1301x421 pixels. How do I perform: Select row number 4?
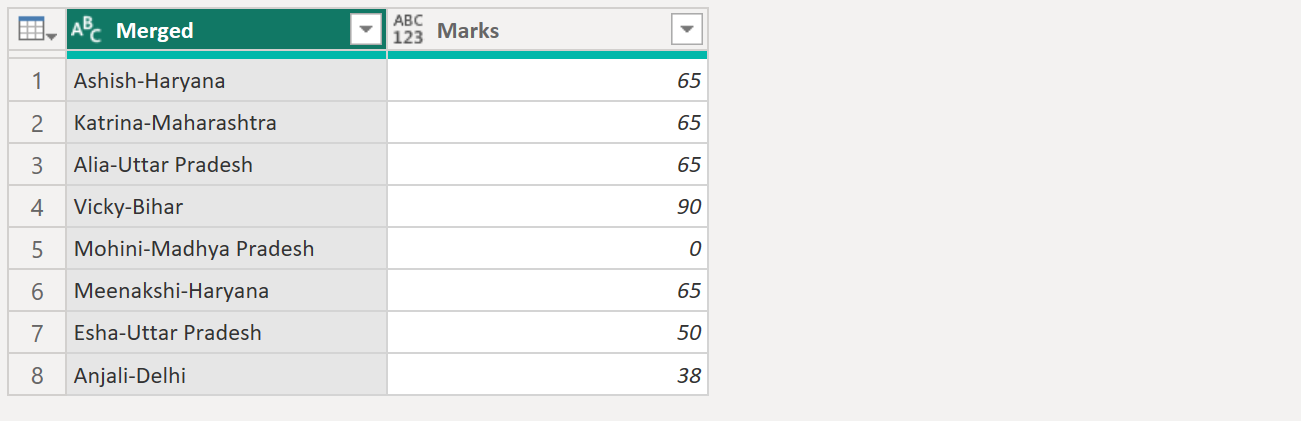tap(37, 207)
